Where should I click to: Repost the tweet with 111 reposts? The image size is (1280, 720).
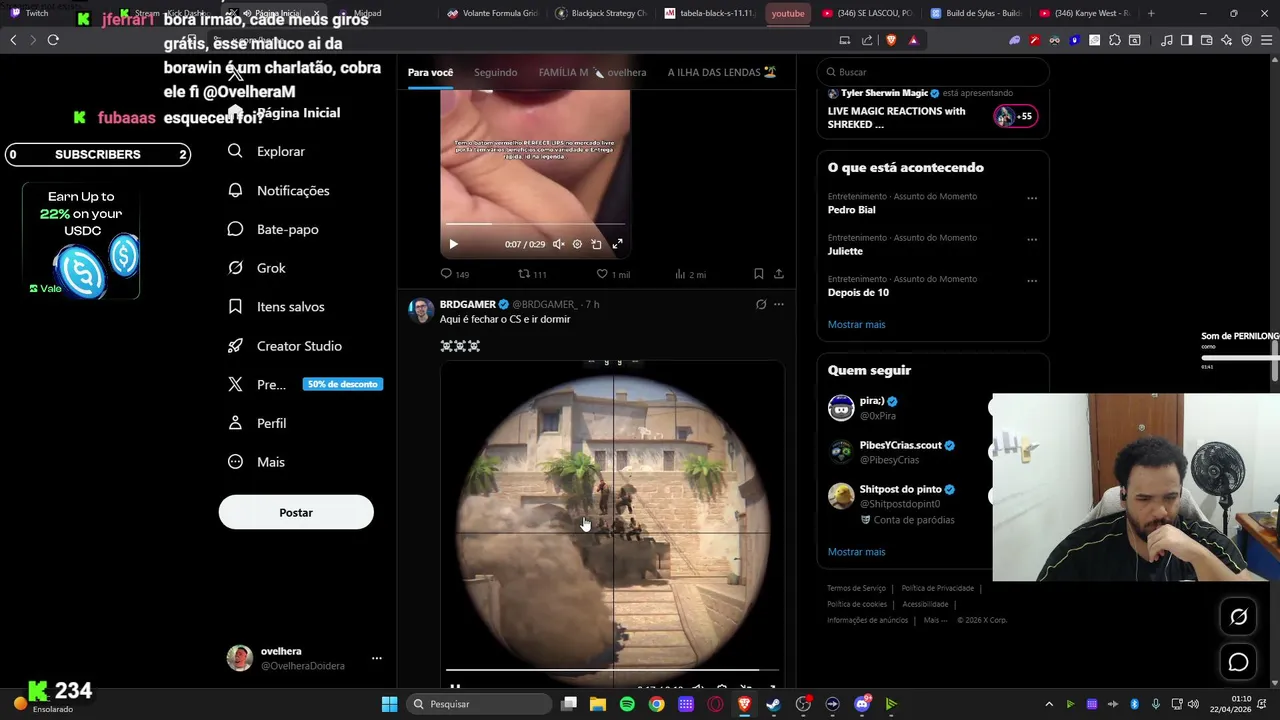point(532,274)
